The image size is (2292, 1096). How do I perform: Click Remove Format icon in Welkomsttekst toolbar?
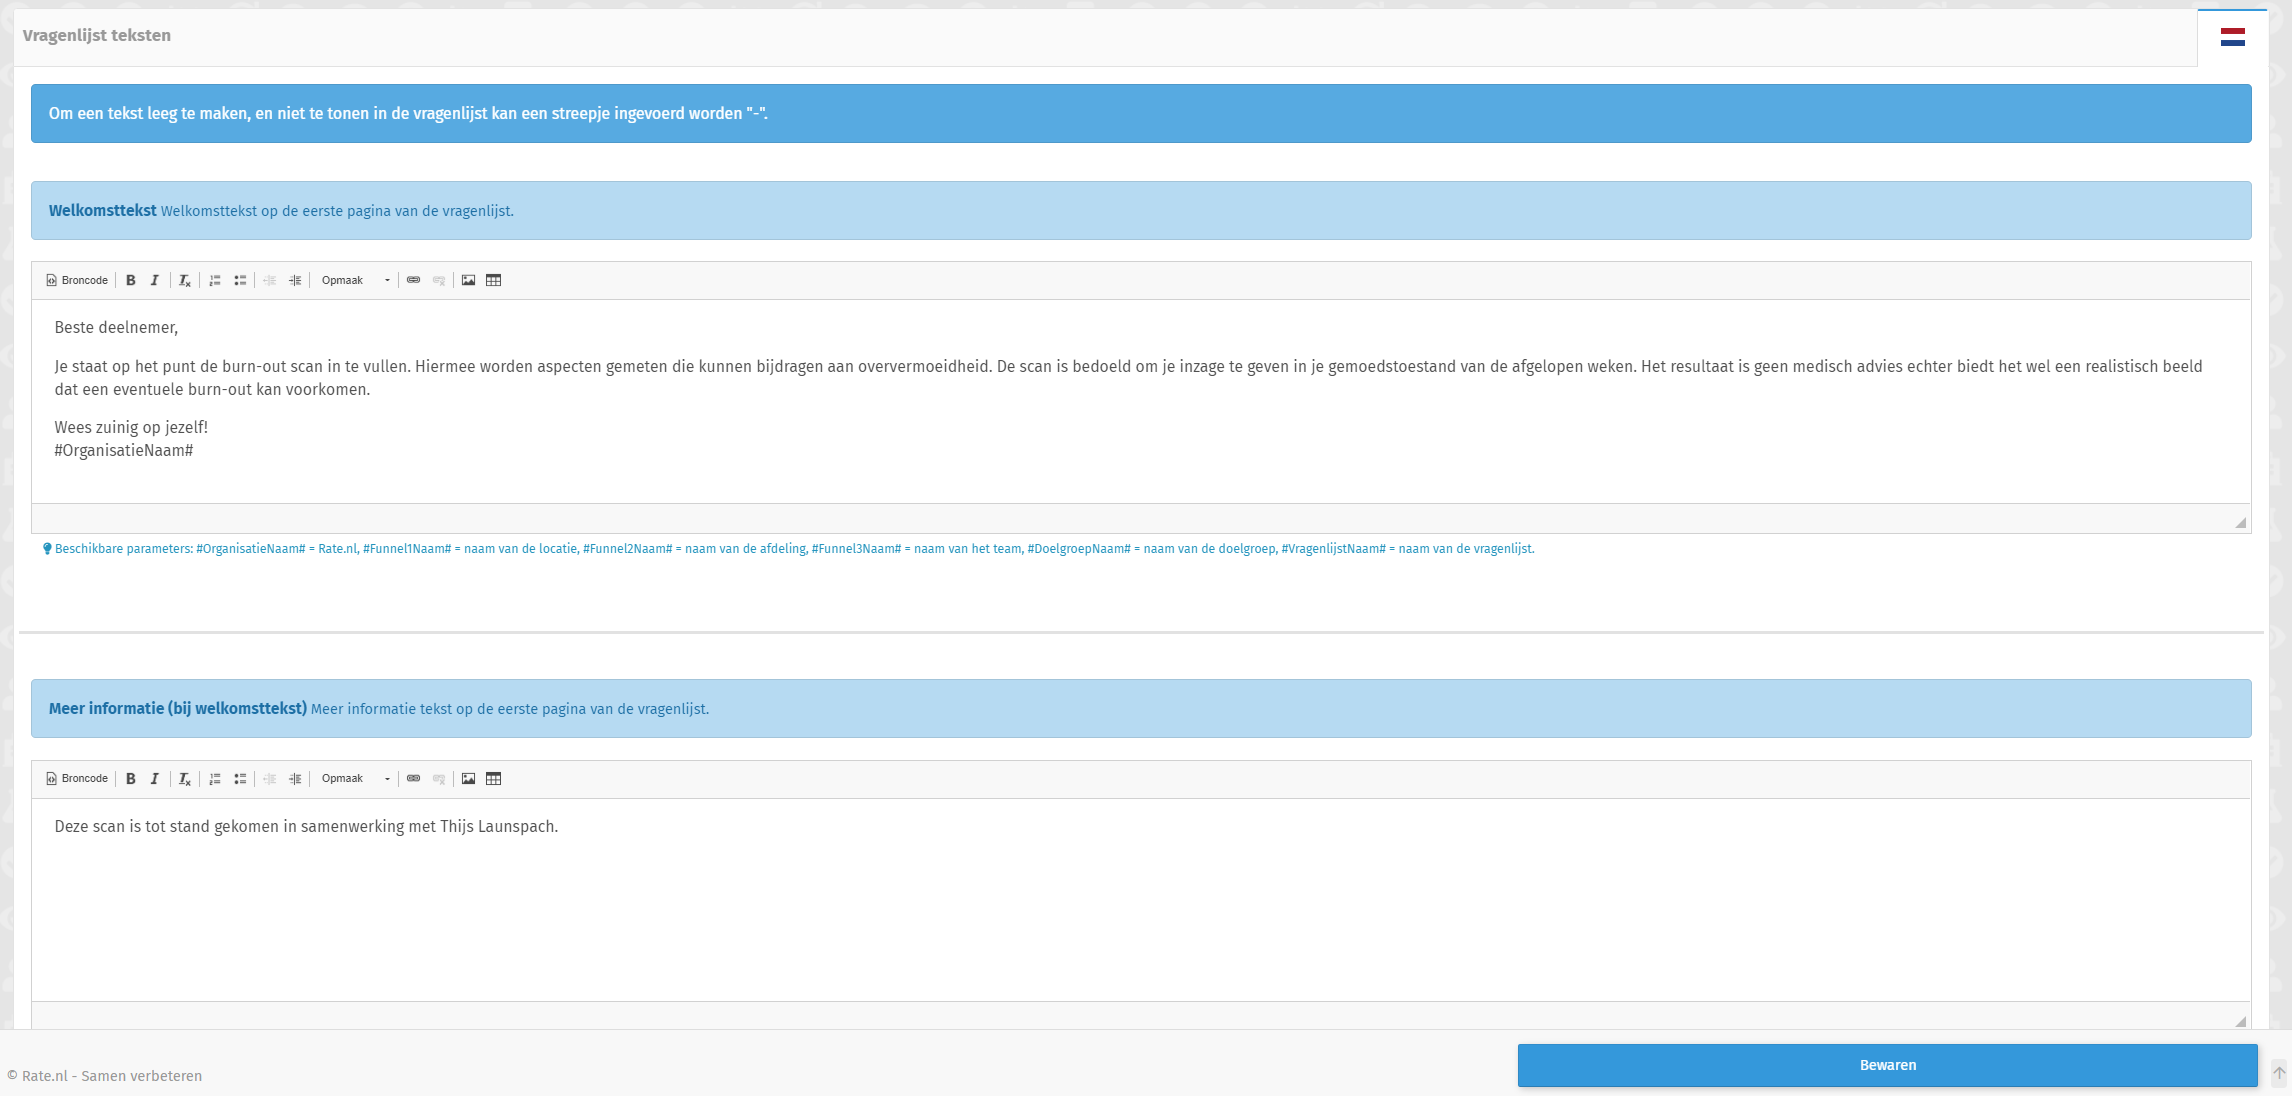[x=184, y=280]
